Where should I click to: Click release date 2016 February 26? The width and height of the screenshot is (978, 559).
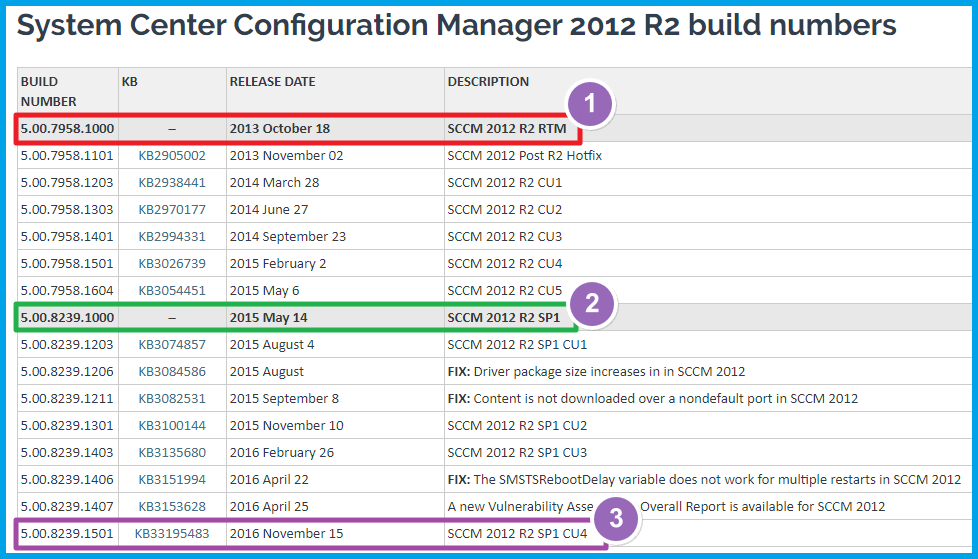[x=282, y=452]
